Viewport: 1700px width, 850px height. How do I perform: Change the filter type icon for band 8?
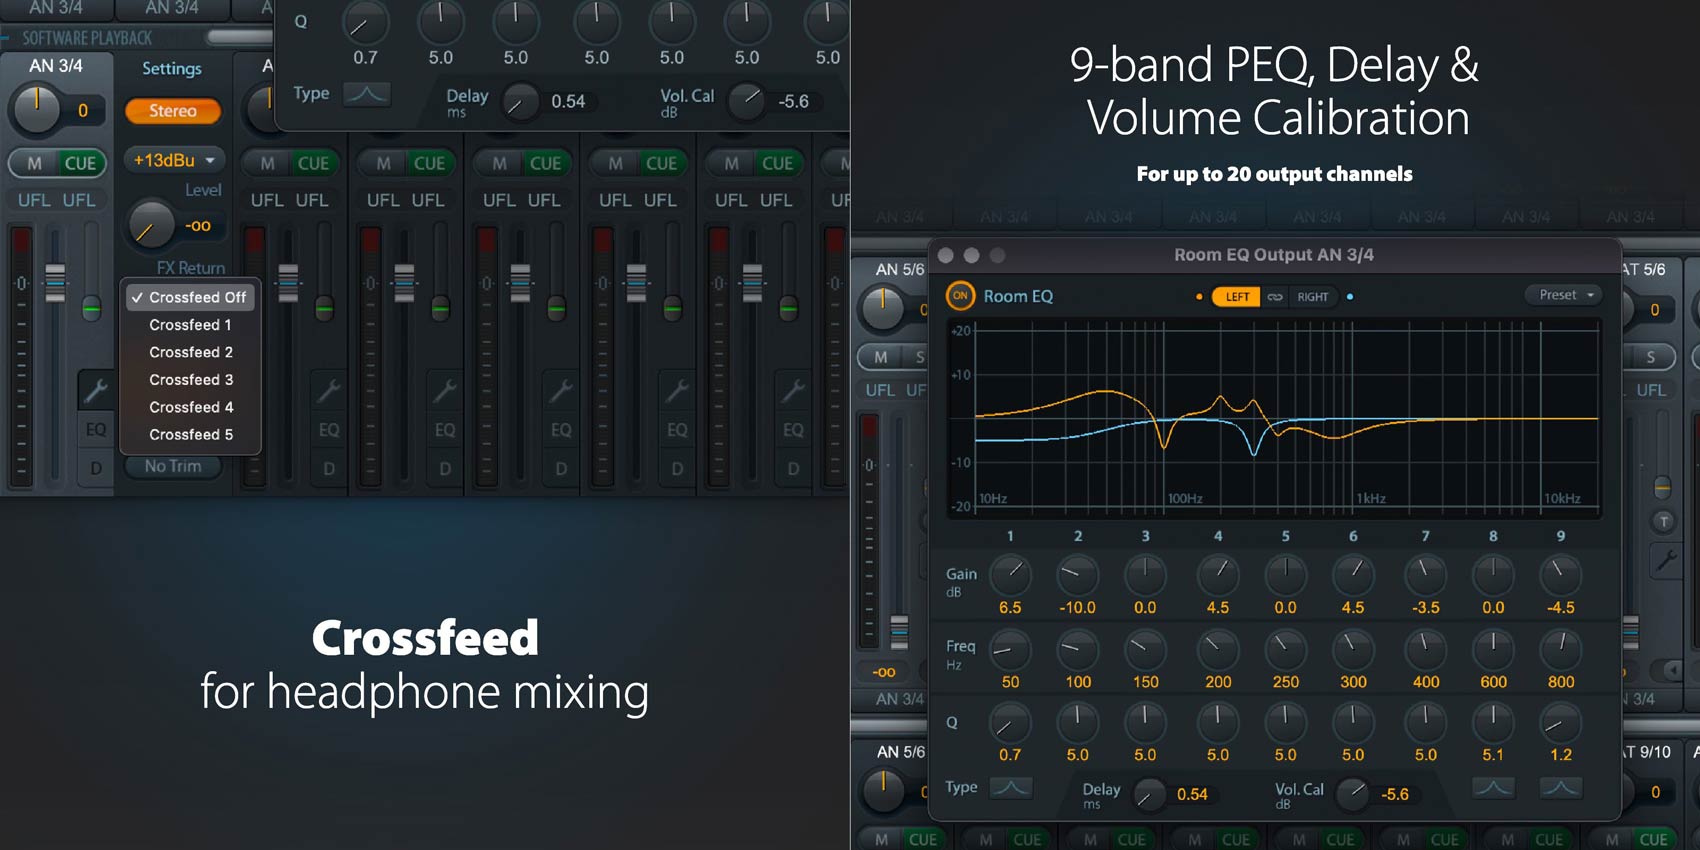click(1493, 788)
